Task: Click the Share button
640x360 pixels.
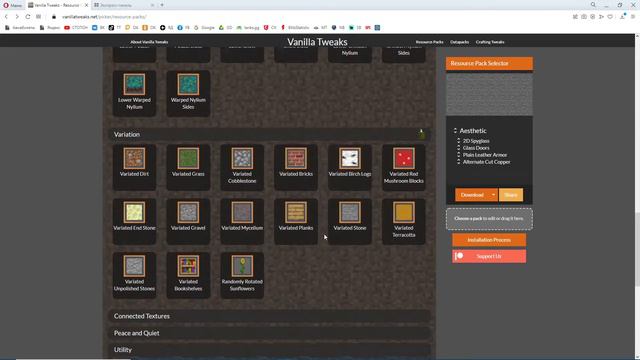Action: 511,195
